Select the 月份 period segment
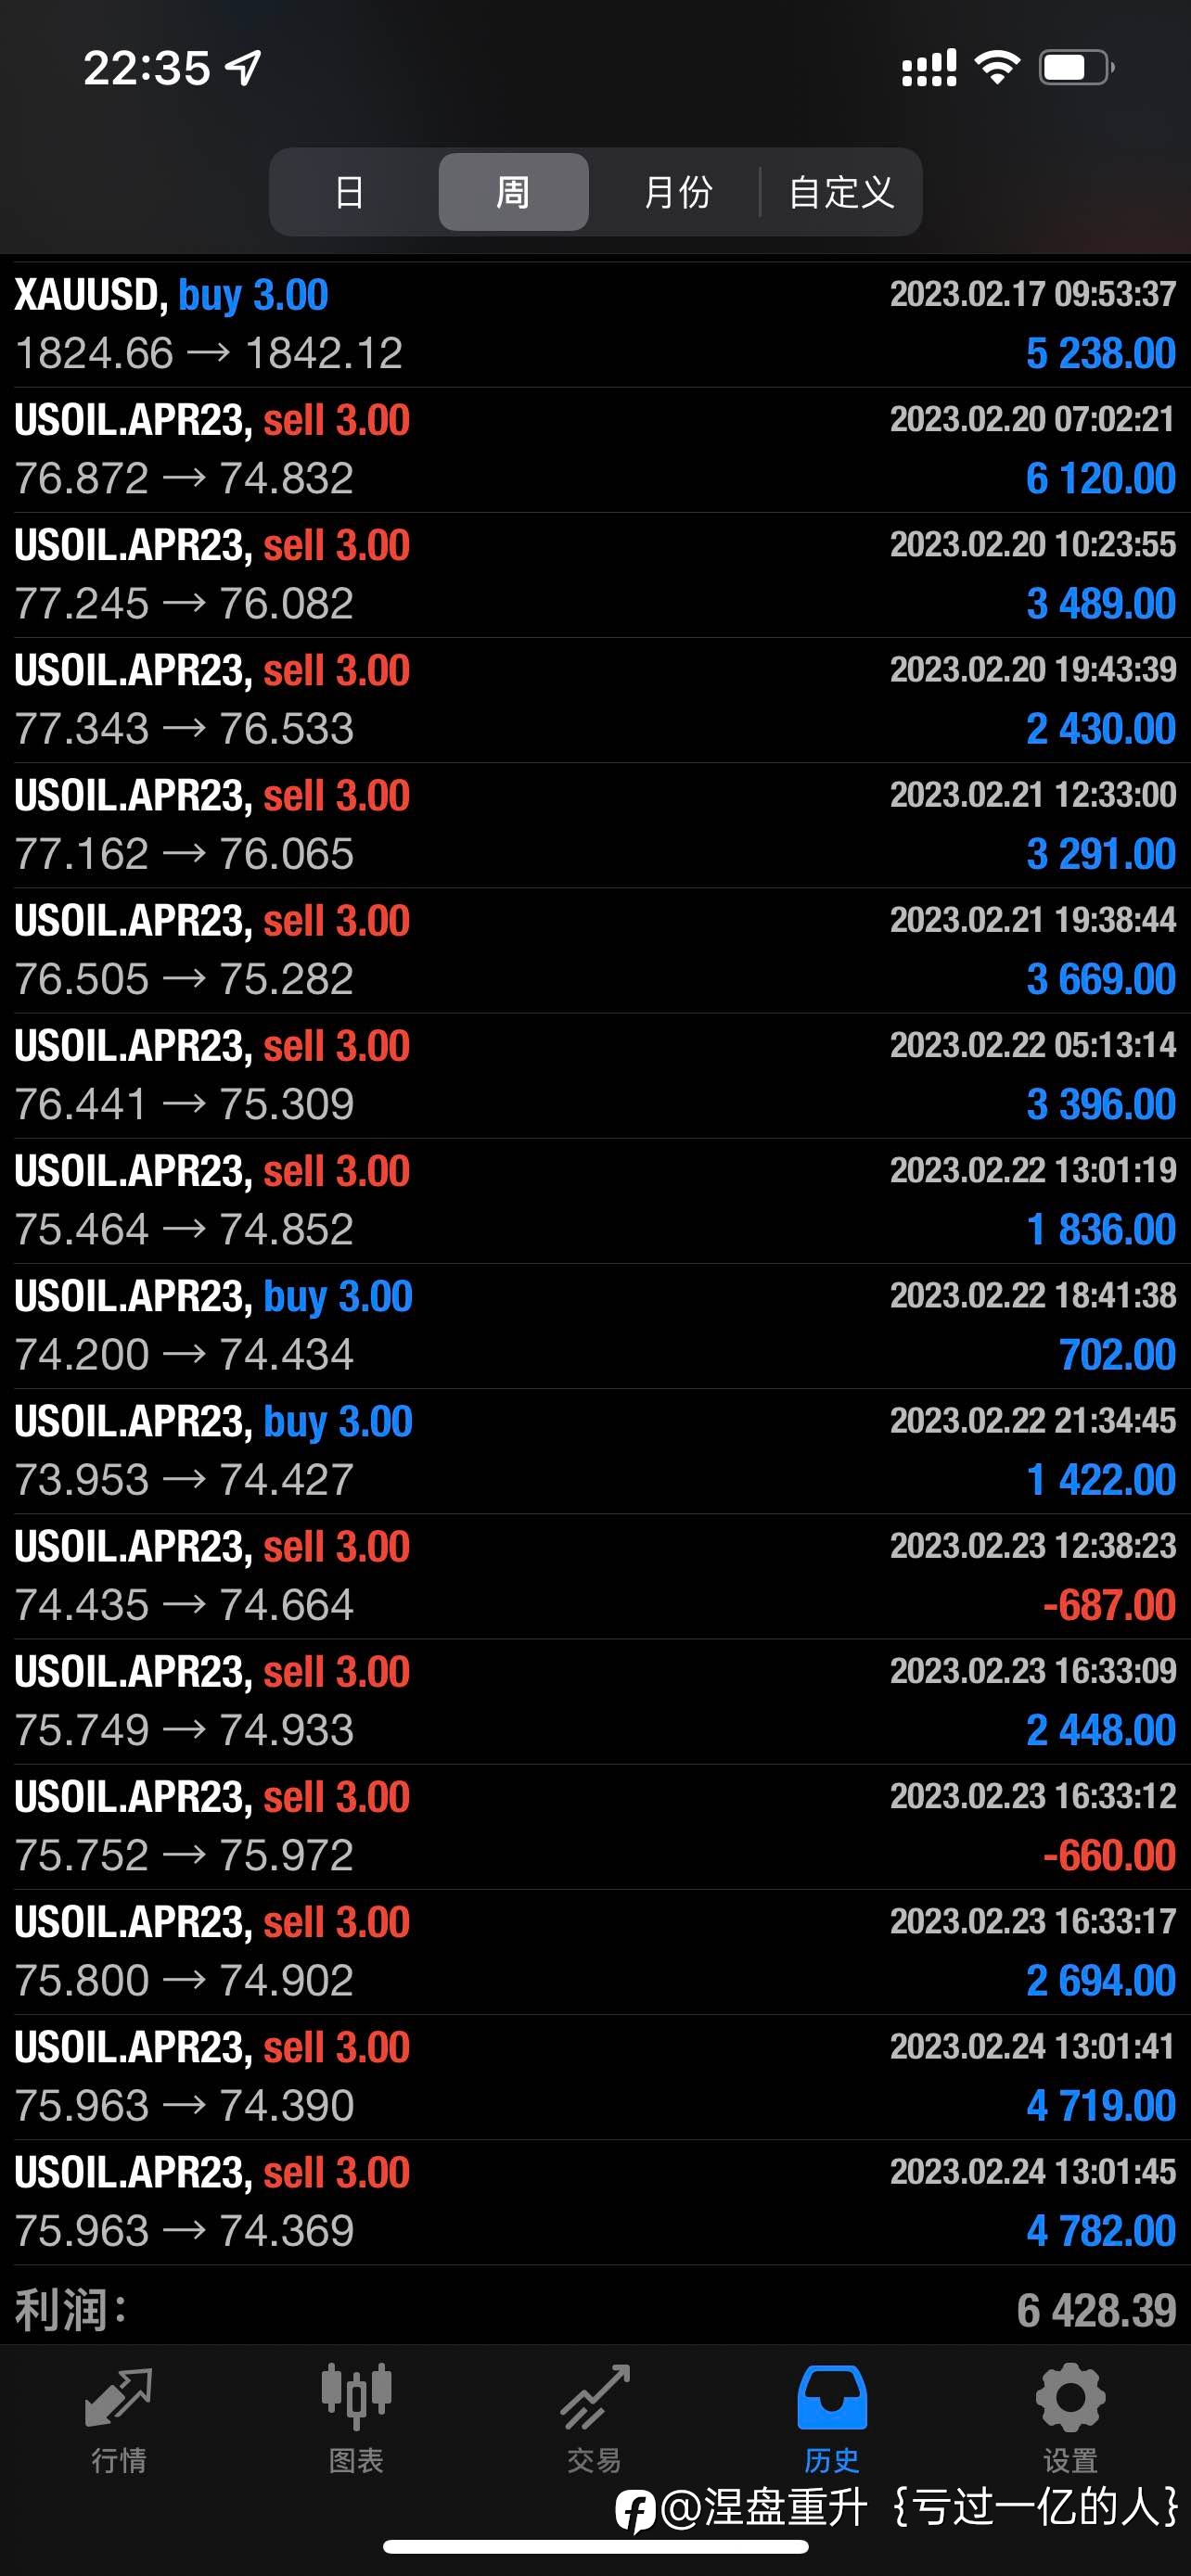This screenshot has height=2576, width=1191. coord(677,192)
